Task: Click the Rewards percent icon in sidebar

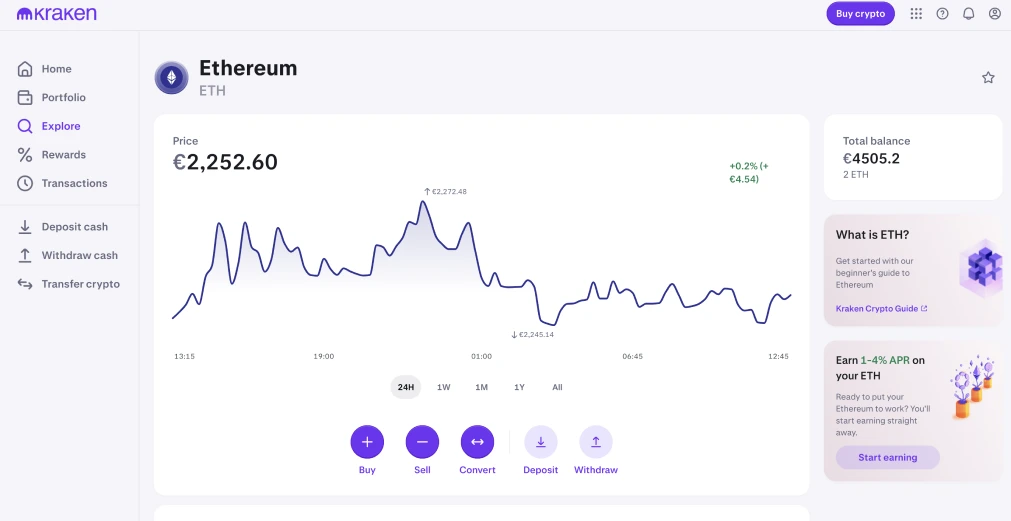Action: click(25, 155)
